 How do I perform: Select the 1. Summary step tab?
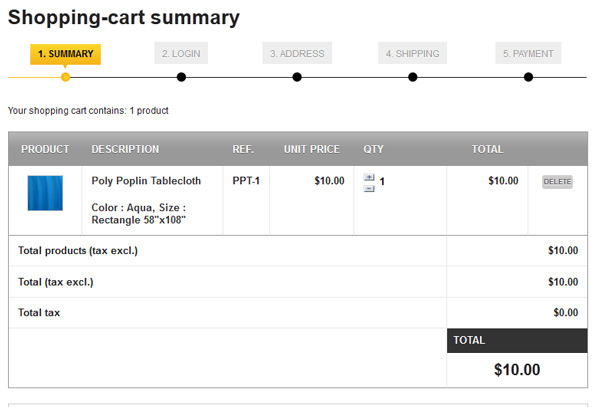pos(65,54)
